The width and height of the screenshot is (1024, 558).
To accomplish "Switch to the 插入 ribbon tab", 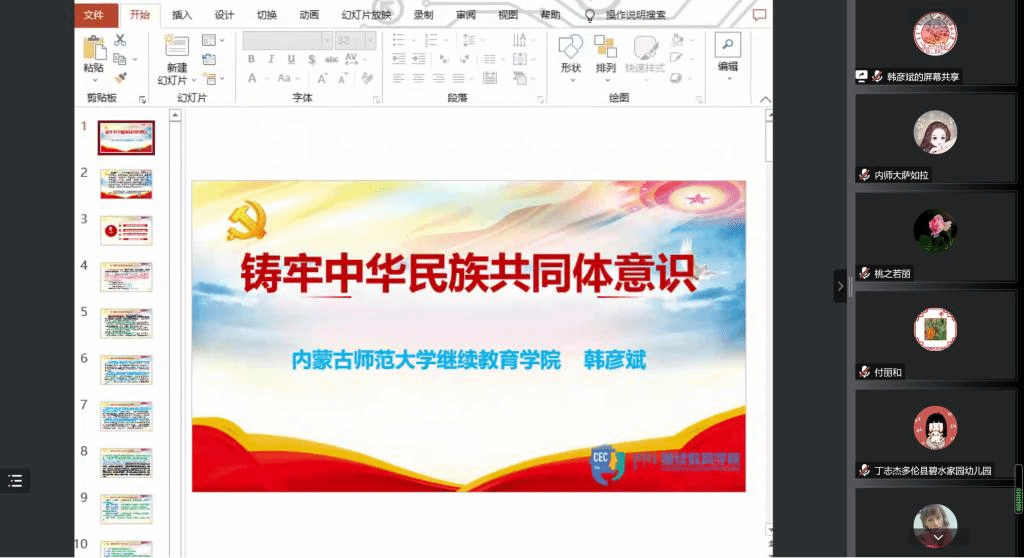I will pos(182,15).
